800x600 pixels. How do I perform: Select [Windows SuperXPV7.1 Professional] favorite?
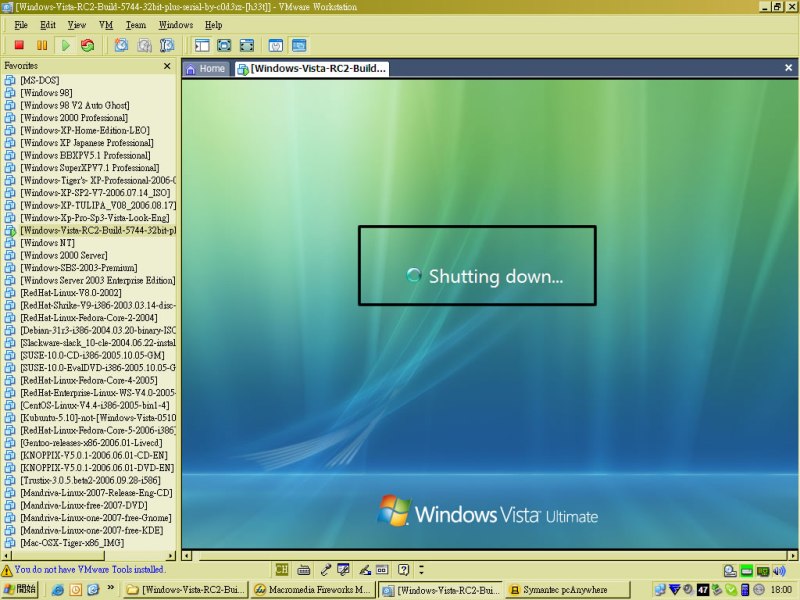[x=90, y=168]
